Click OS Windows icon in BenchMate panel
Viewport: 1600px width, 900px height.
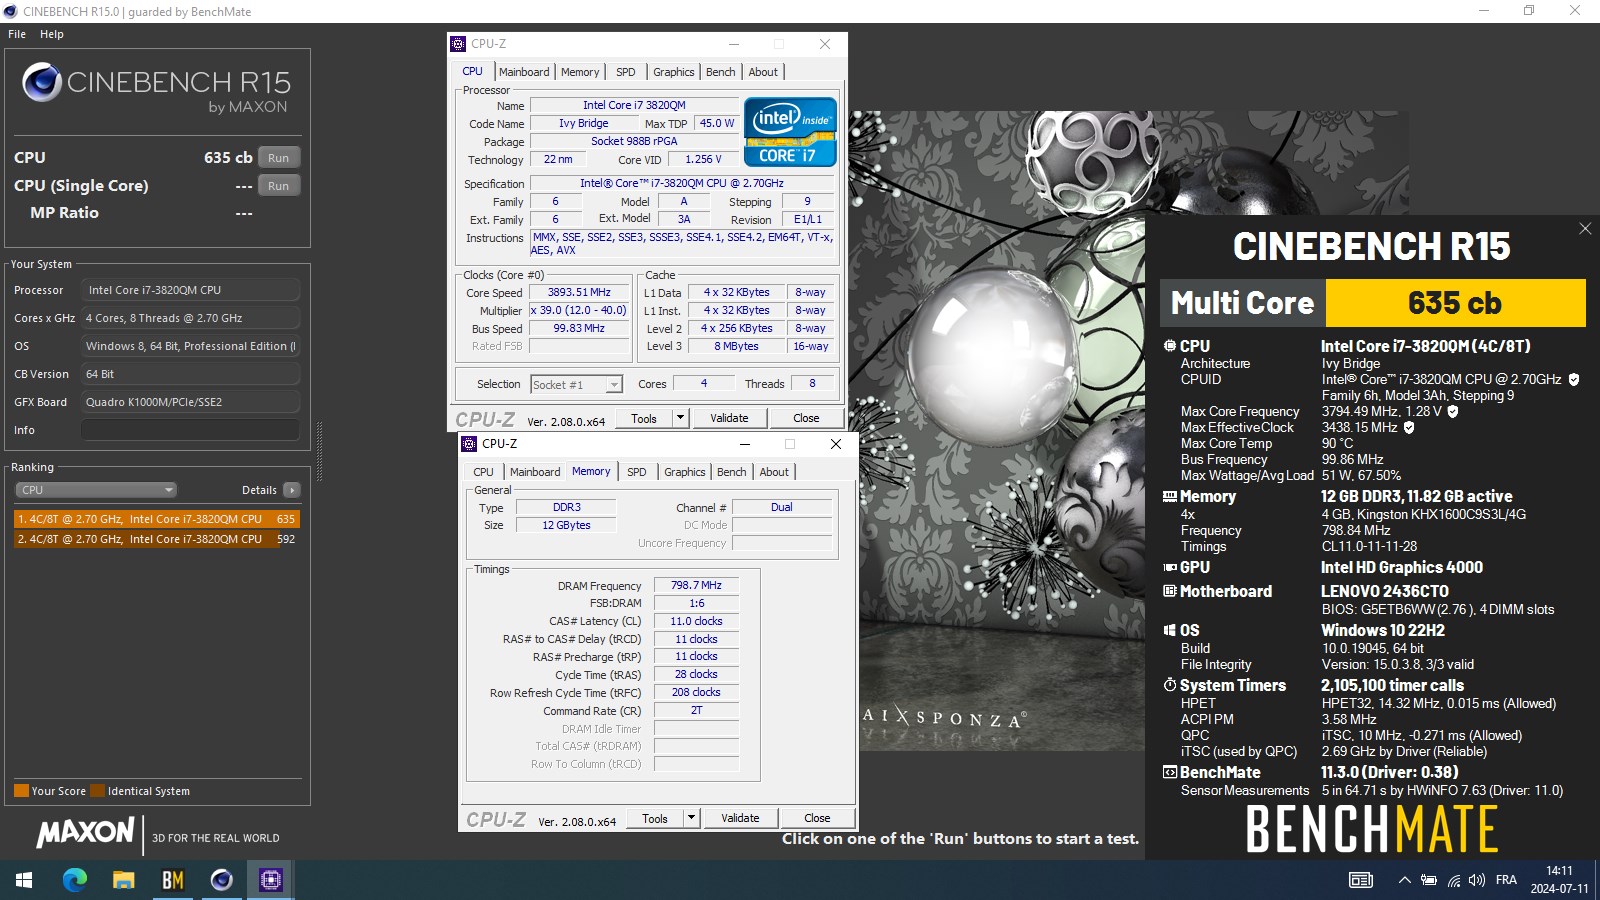pos(1170,630)
